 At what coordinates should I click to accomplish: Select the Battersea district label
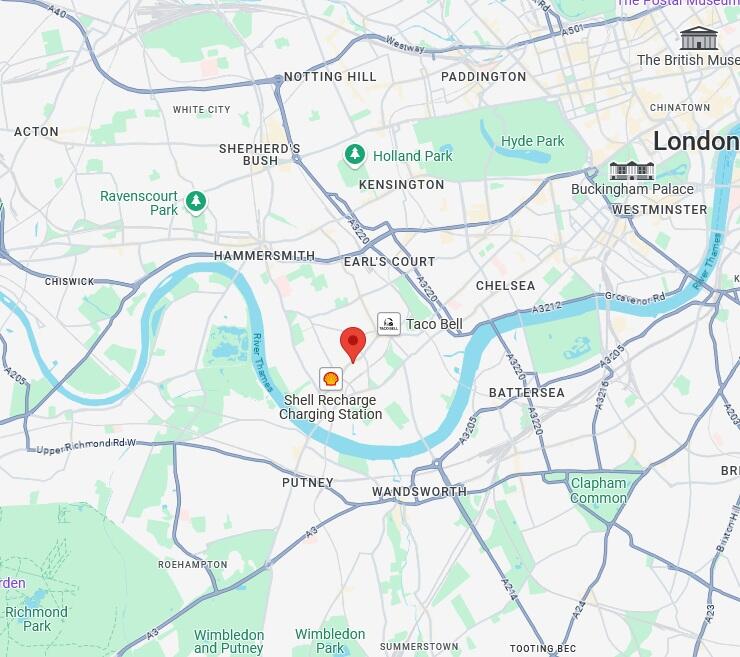tap(527, 393)
